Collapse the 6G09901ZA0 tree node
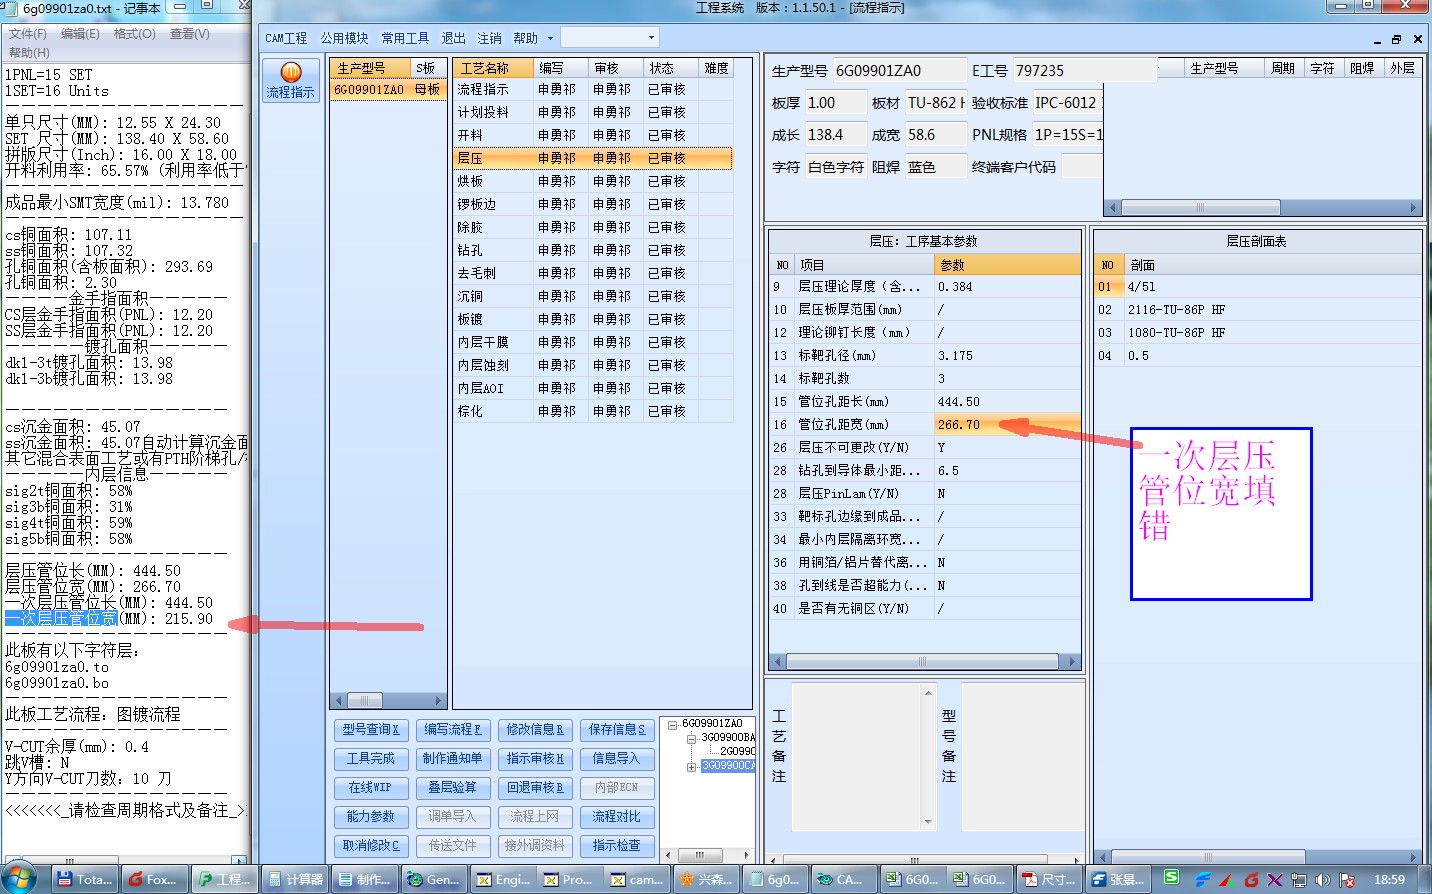The width and height of the screenshot is (1432, 894). pos(673,724)
